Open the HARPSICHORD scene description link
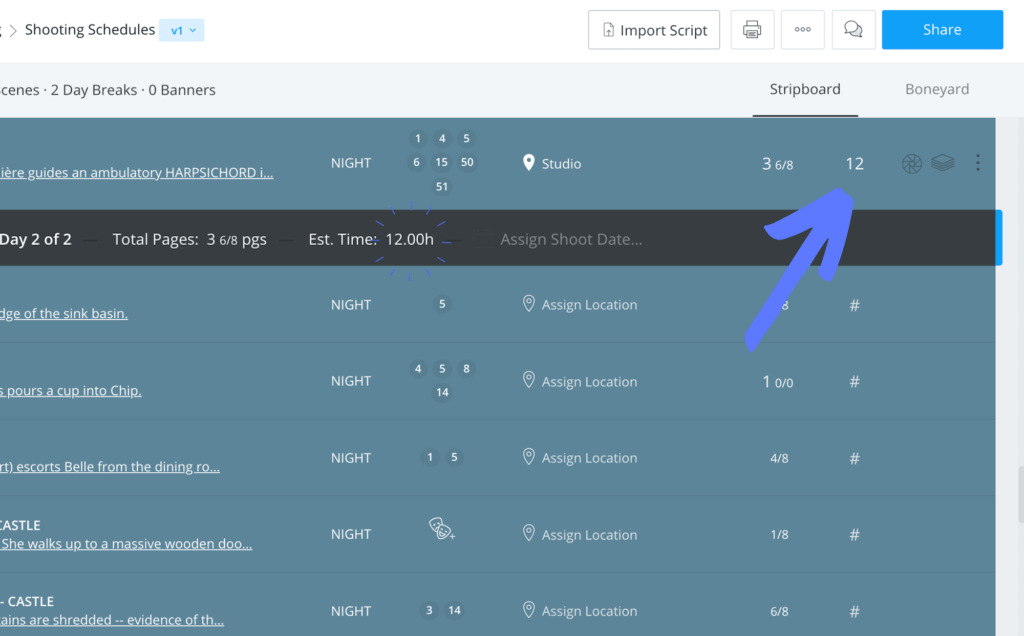The height and width of the screenshot is (636, 1024). tap(136, 172)
